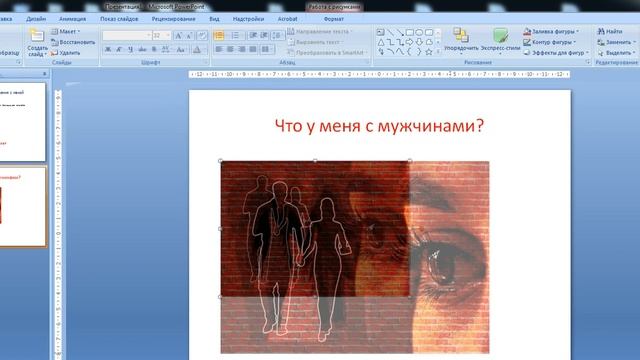Open the Рецензирование ribbon tab

tap(173, 19)
